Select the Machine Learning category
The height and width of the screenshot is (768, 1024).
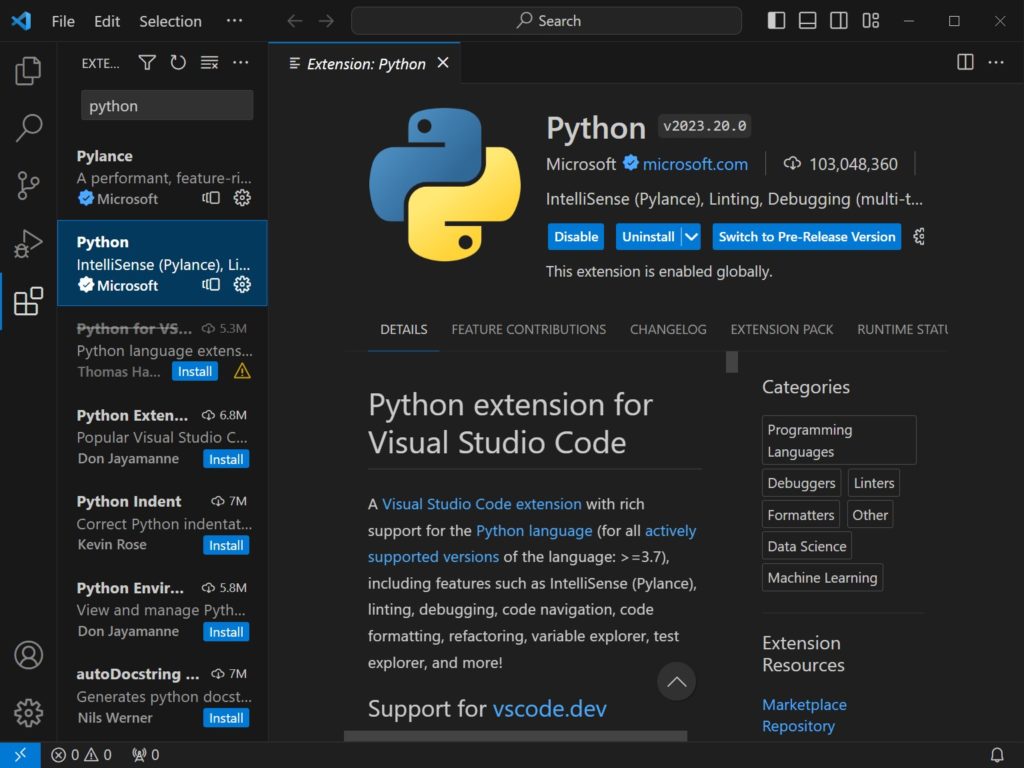(x=822, y=578)
